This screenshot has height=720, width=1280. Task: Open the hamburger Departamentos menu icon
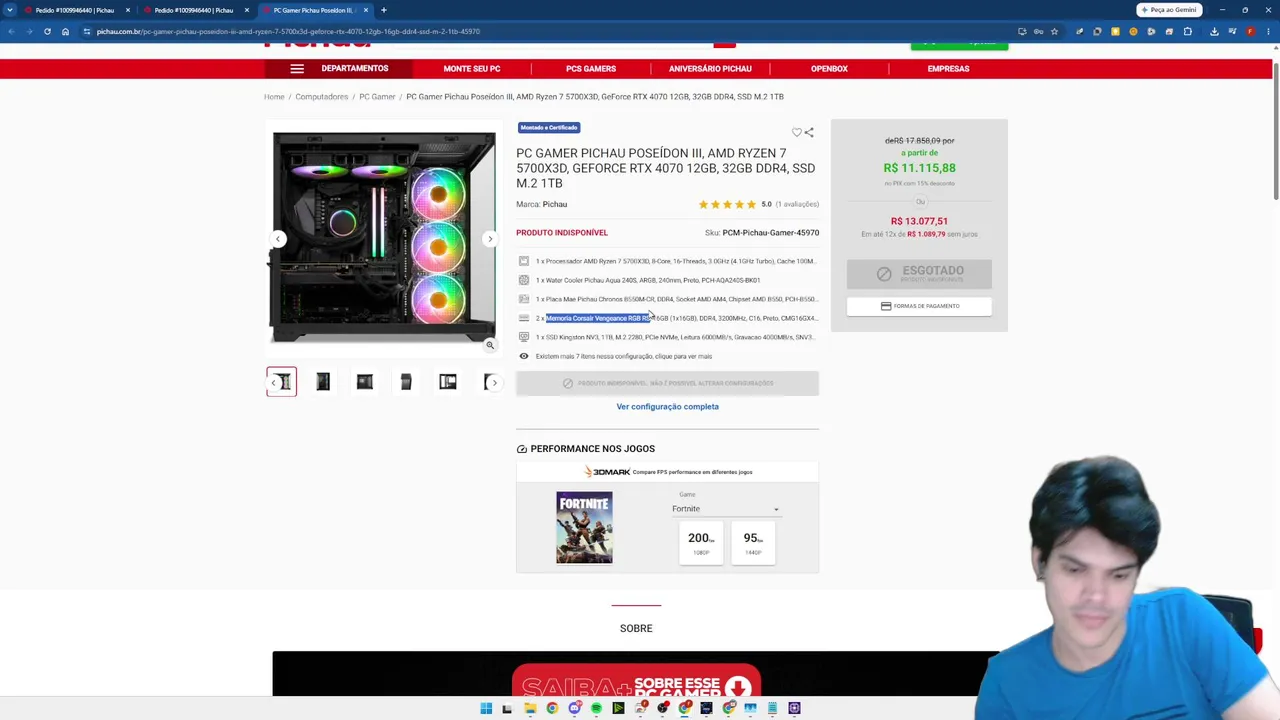click(x=297, y=69)
